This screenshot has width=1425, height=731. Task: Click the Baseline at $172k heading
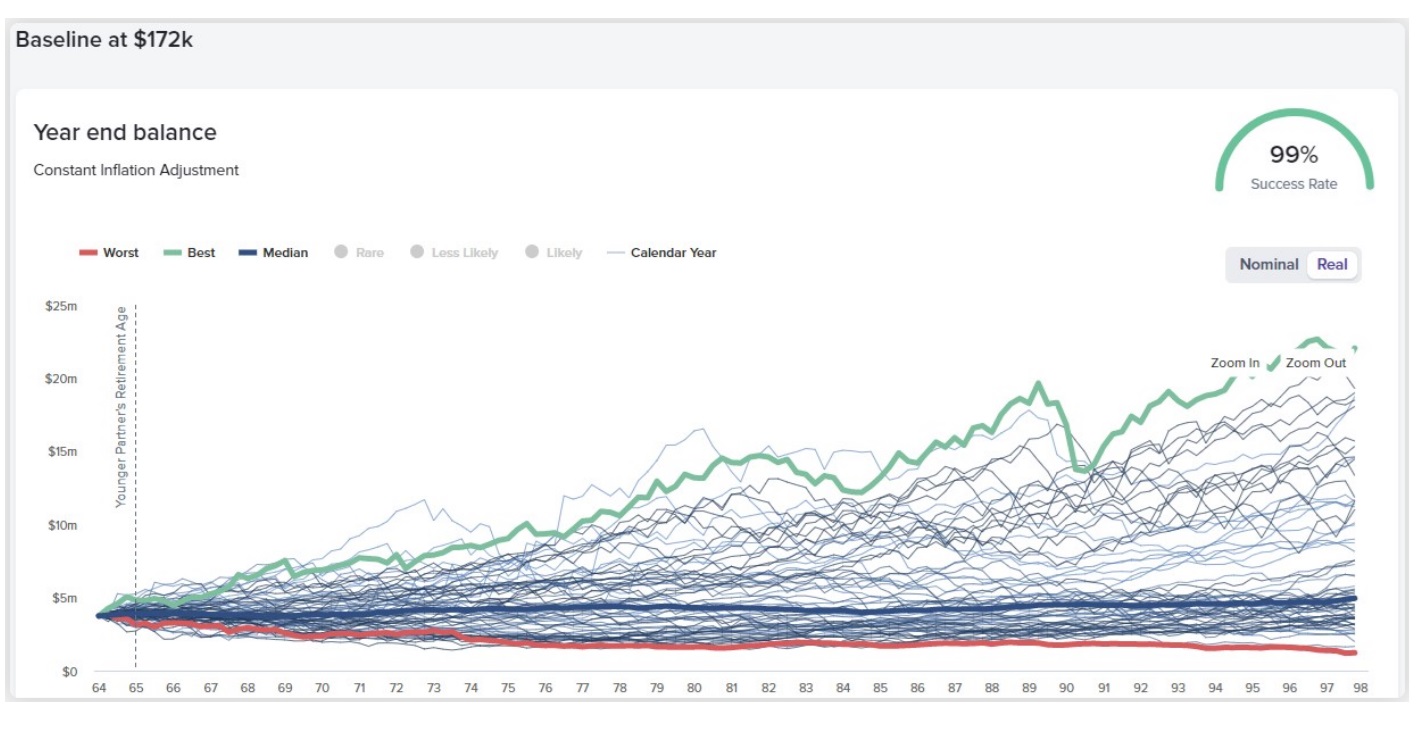[x=104, y=42]
